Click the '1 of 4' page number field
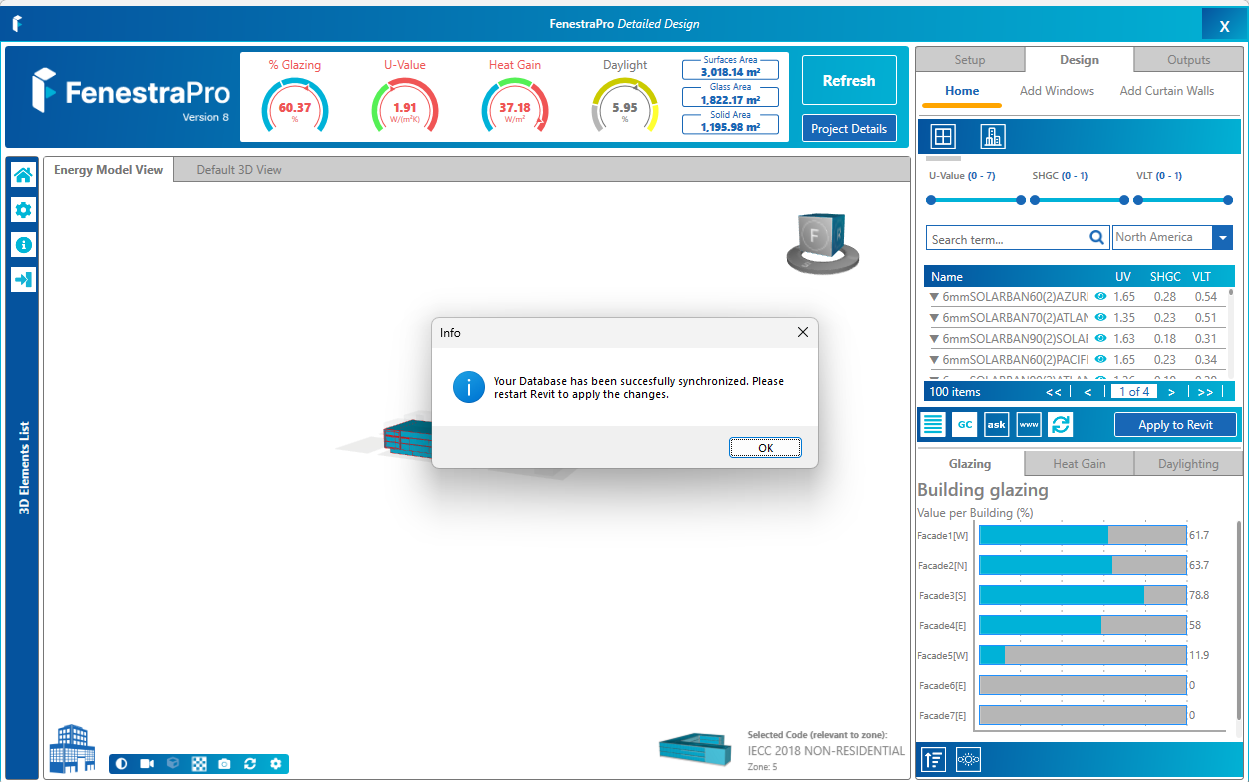This screenshot has height=782, width=1249. [x=1134, y=392]
